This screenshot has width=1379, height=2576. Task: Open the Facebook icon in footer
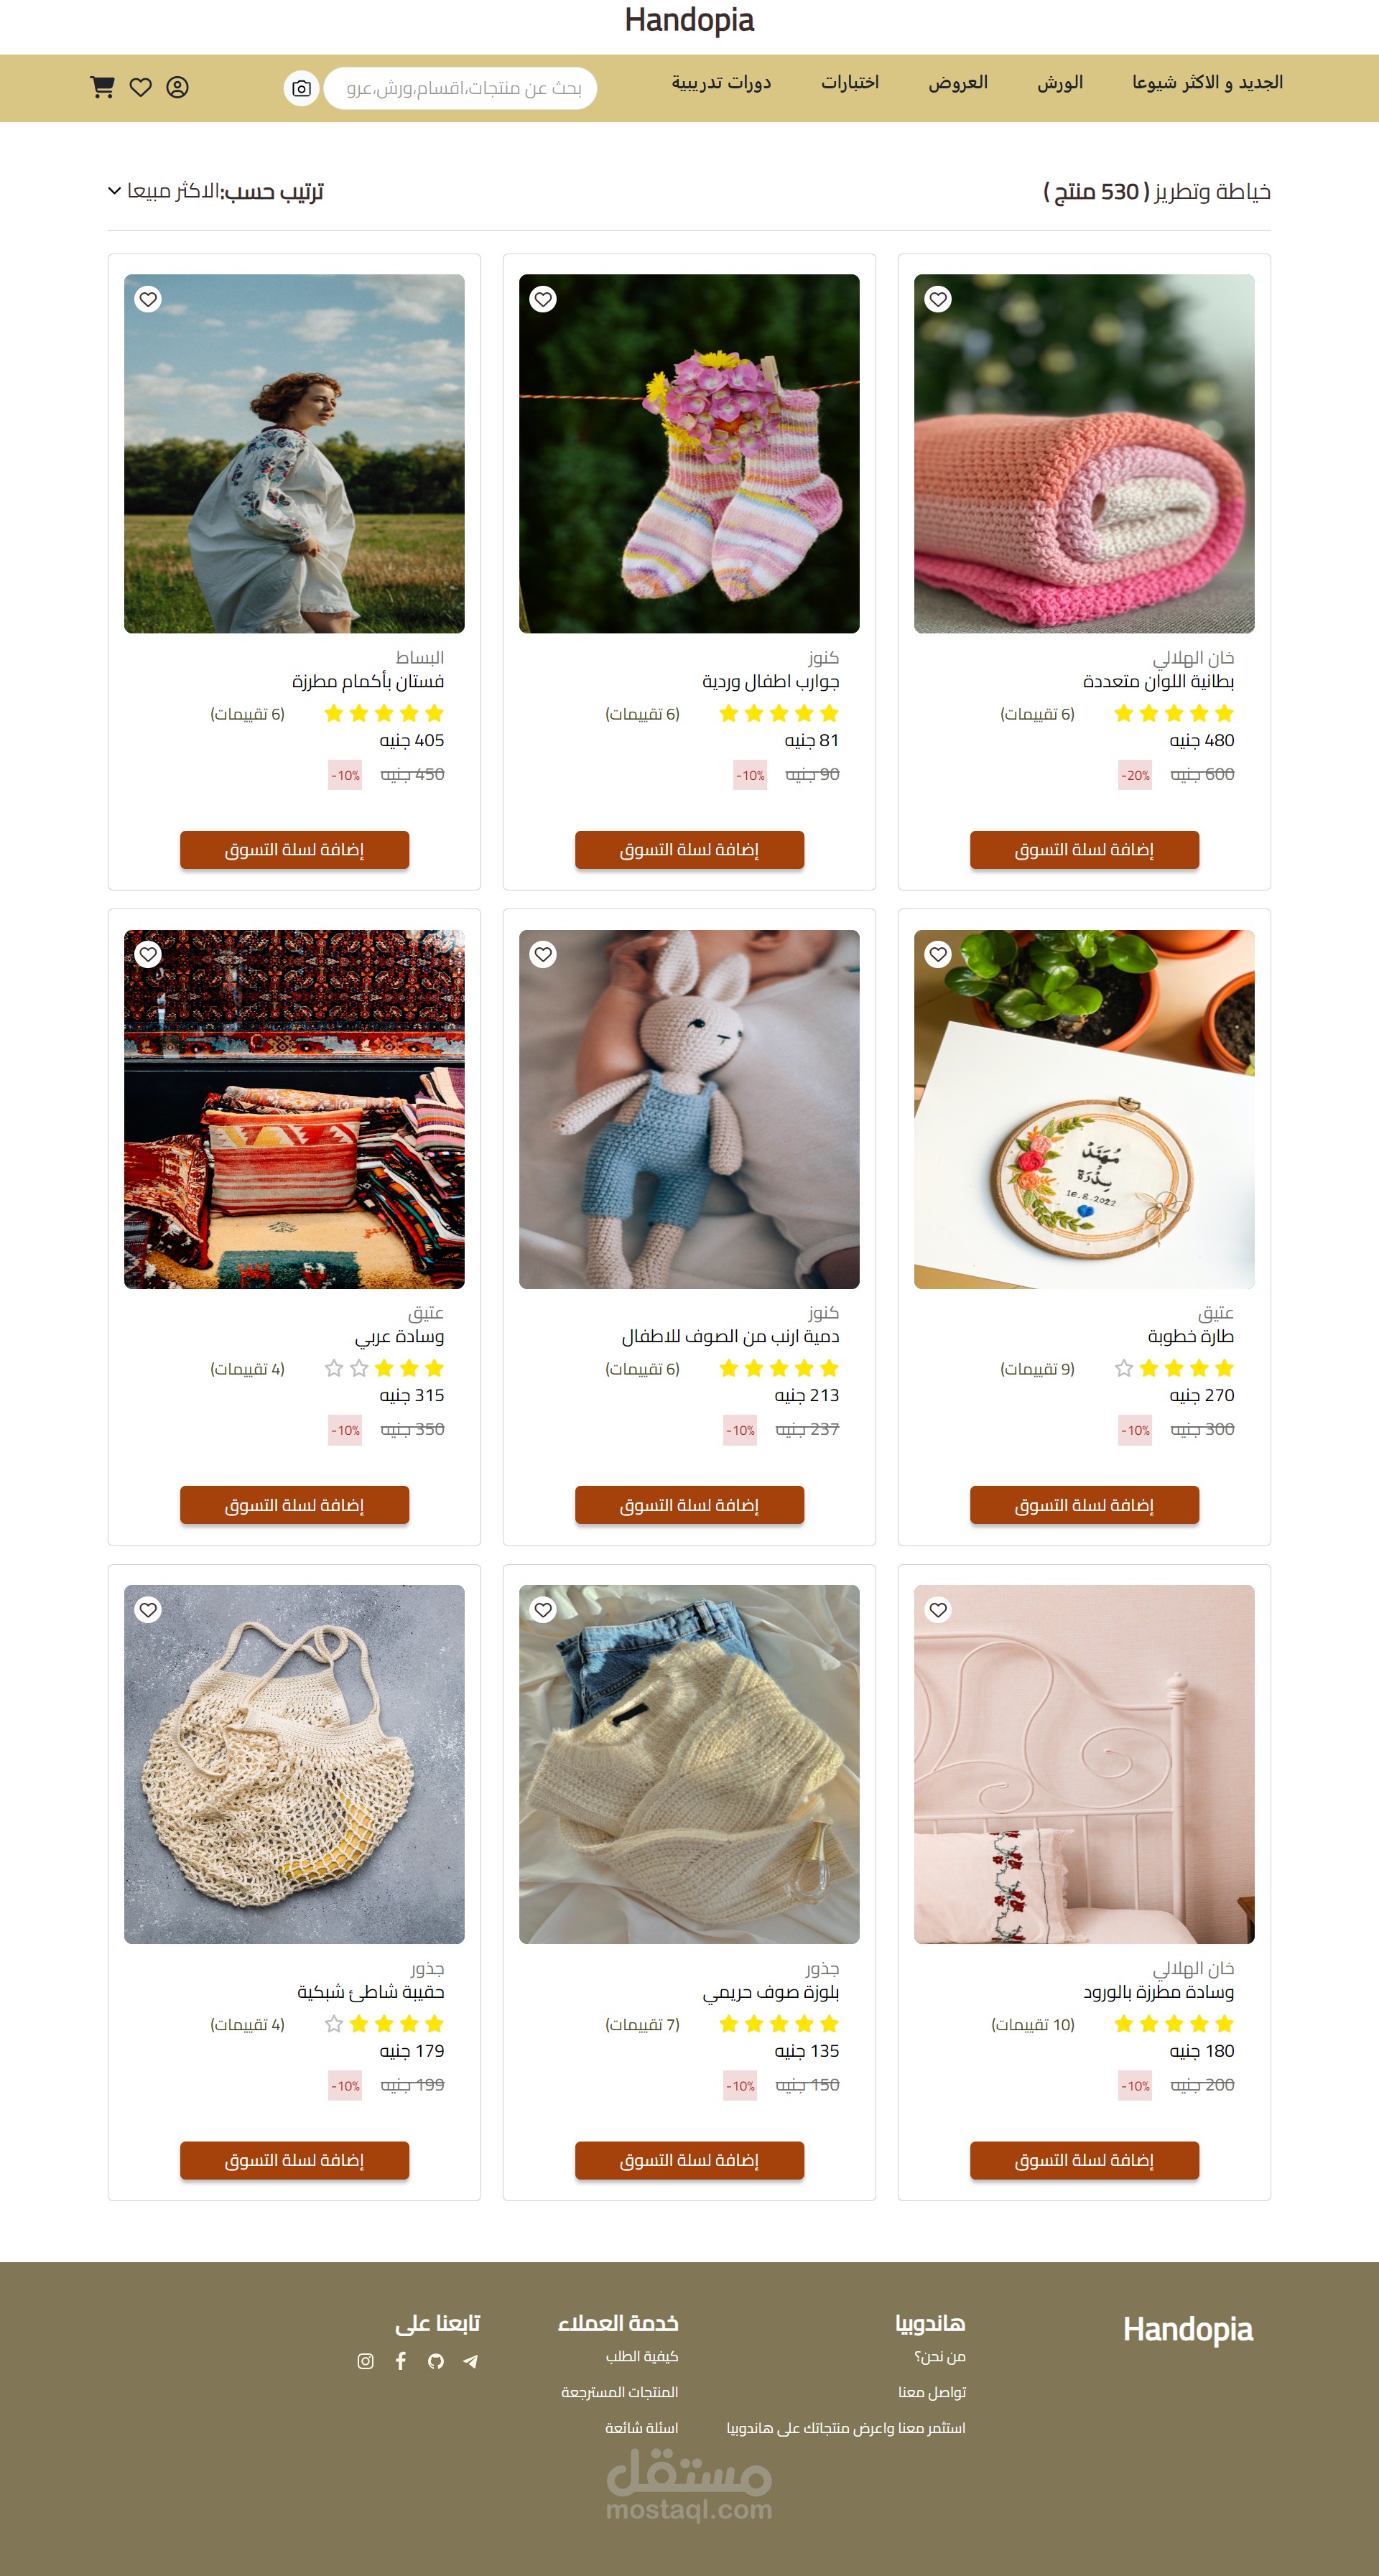coord(401,2361)
